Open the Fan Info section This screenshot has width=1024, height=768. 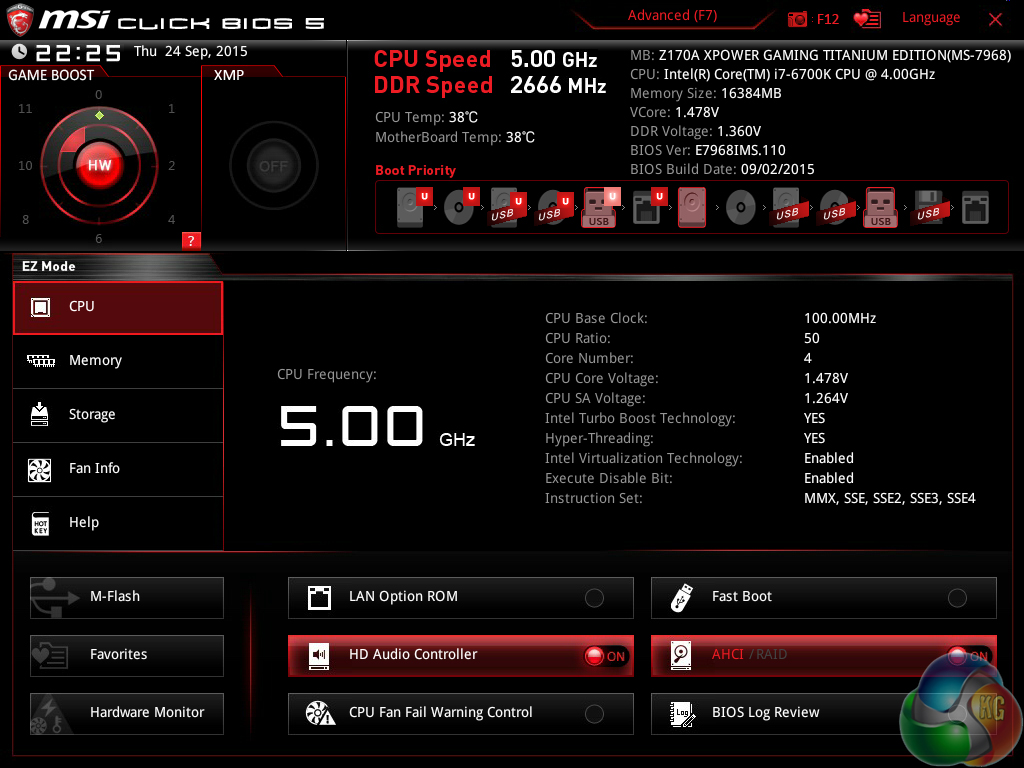coord(118,469)
